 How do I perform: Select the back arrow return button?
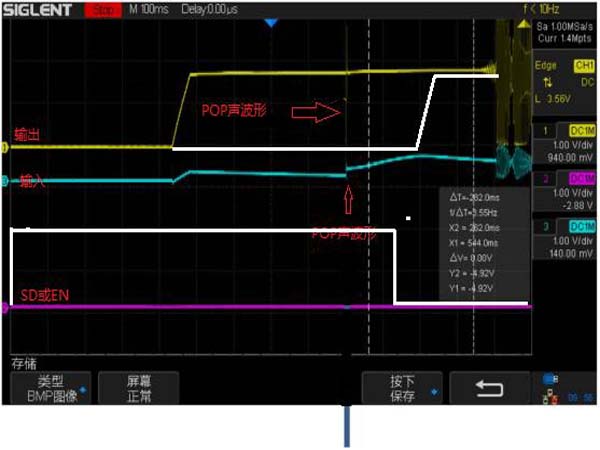point(489,388)
